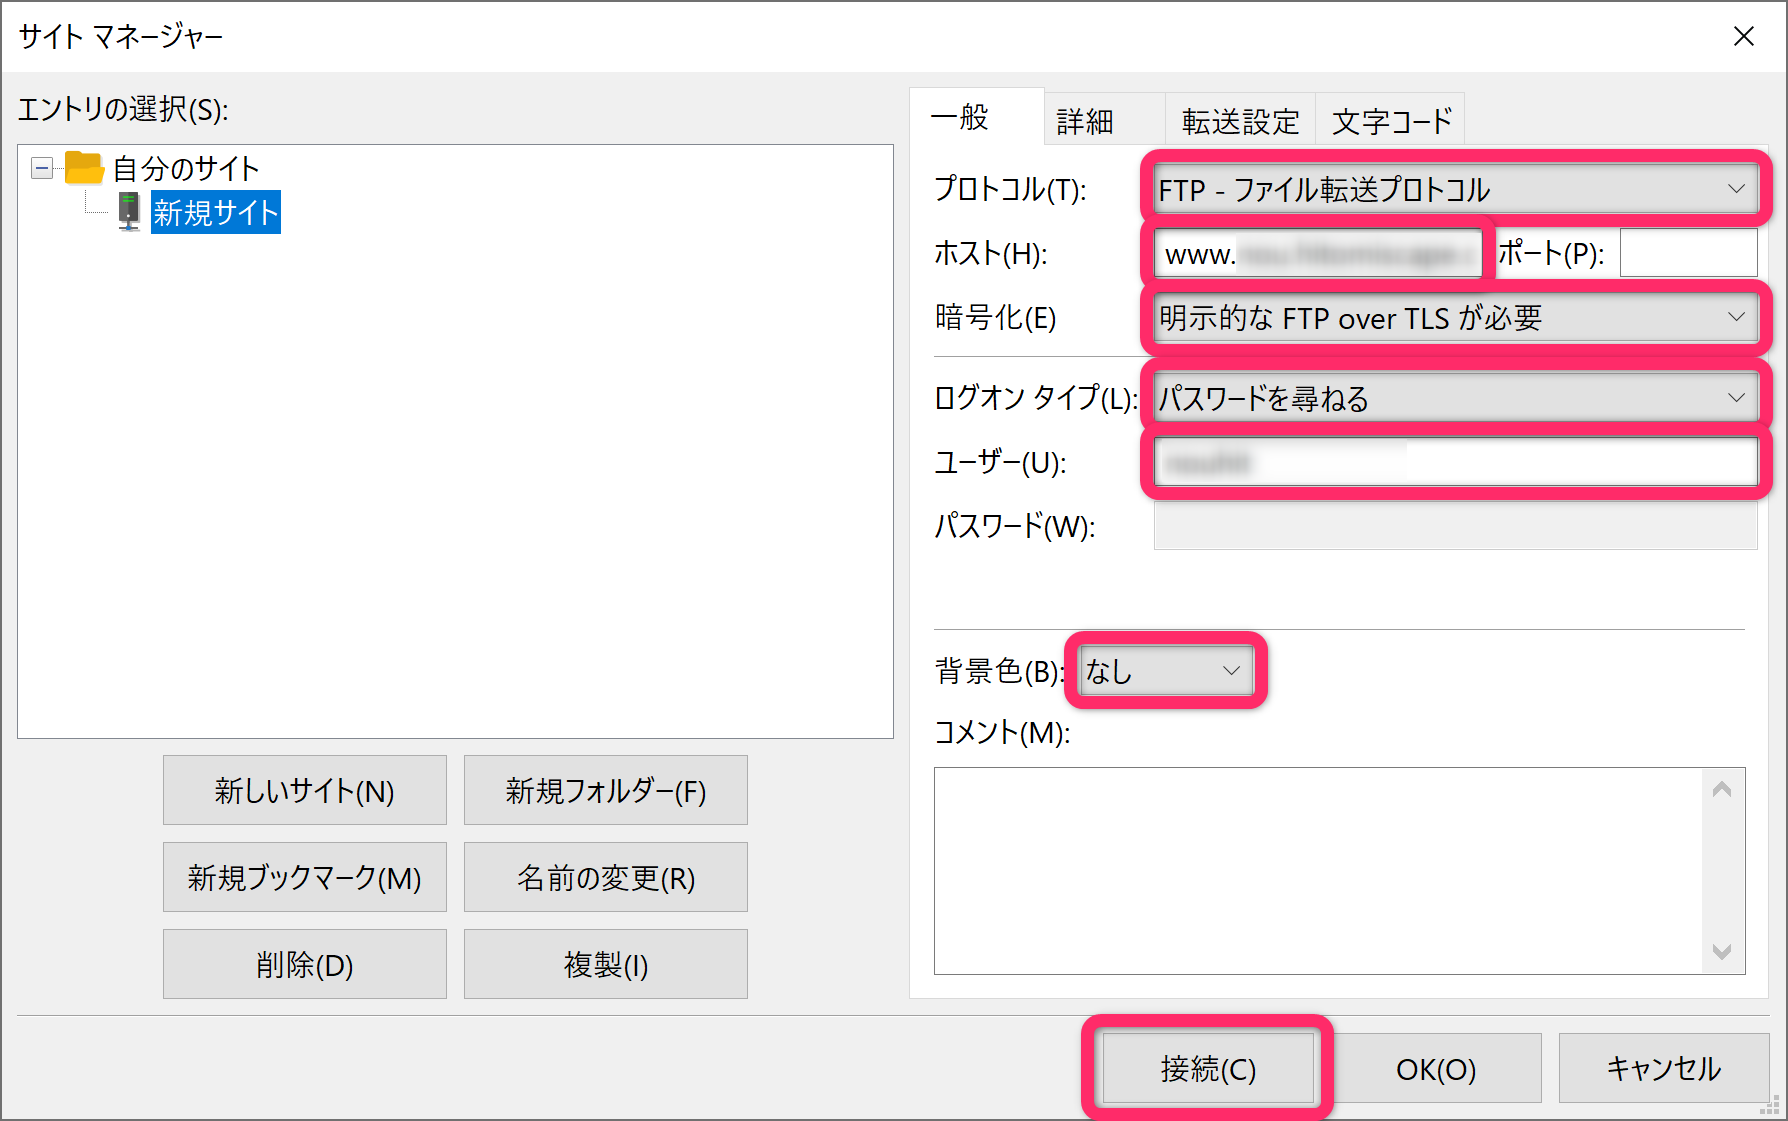This screenshot has height=1121, width=1788.
Task: Switch to the 文字コード tab
Action: coord(1390,119)
